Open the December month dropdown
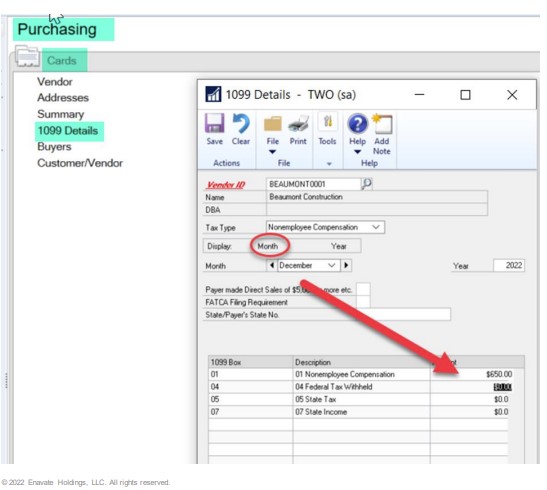Image resolution: width=547 pixels, height=490 pixels. [331, 265]
